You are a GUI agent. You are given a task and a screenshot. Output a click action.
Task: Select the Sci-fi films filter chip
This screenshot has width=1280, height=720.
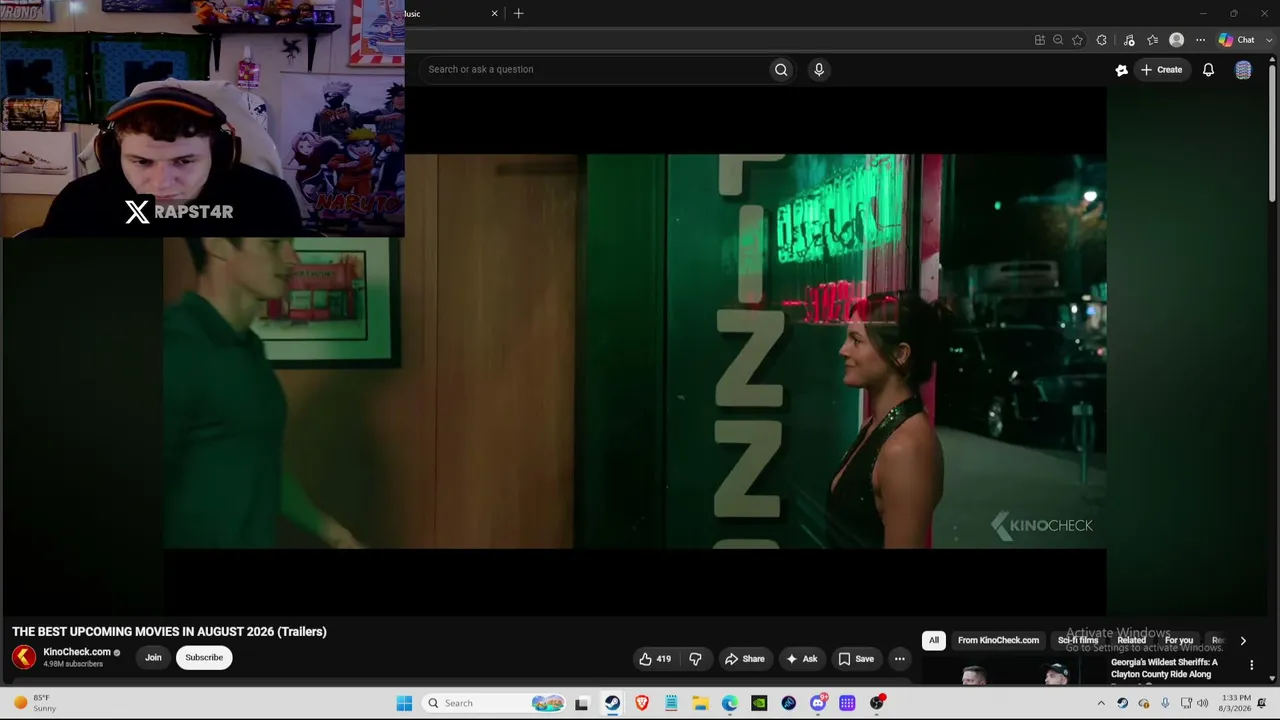pos(1078,641)
